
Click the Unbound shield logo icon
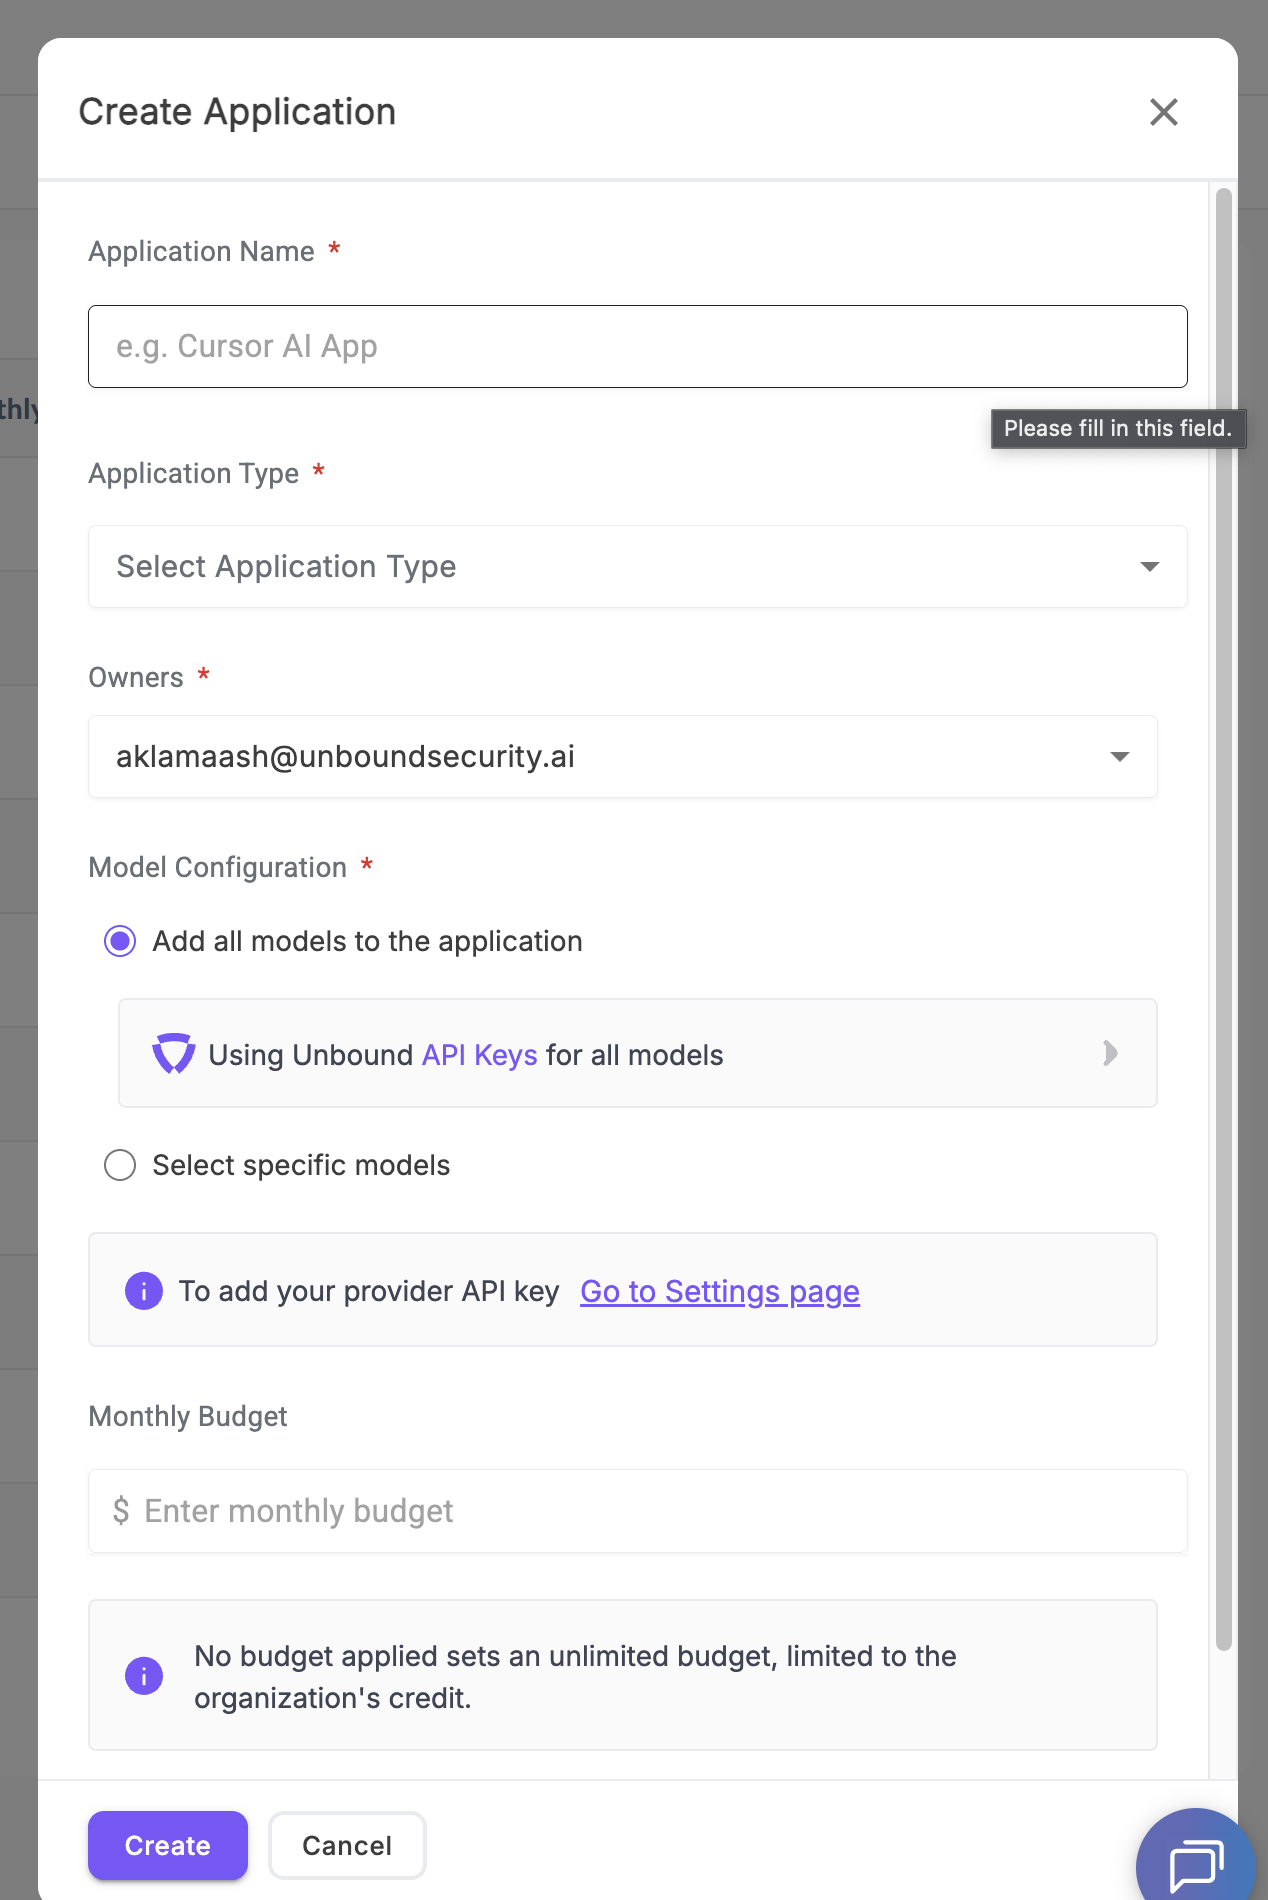174,1054
